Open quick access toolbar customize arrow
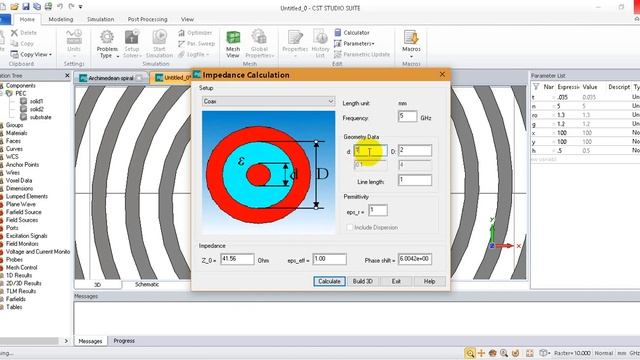 click(x=81, y=7)
